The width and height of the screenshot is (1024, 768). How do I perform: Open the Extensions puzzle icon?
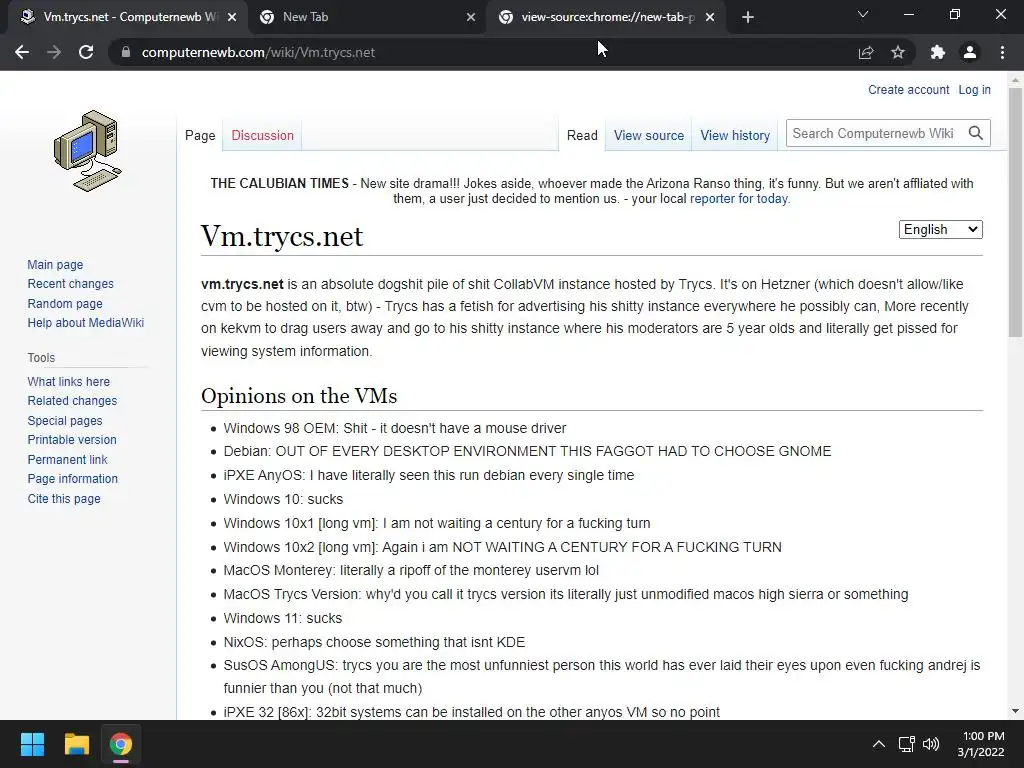(938, 52)
